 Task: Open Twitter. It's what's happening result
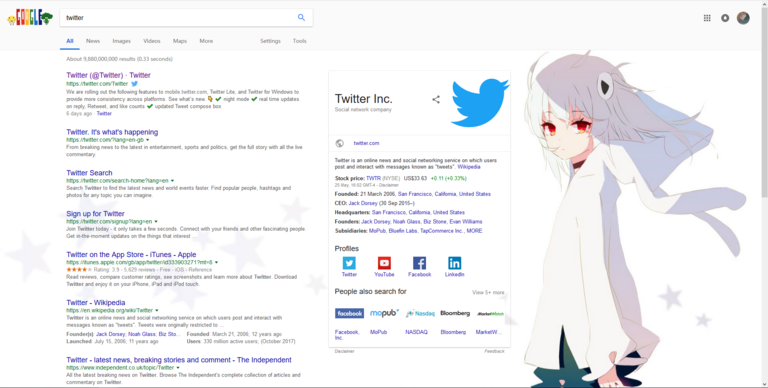tap(112, 132)
